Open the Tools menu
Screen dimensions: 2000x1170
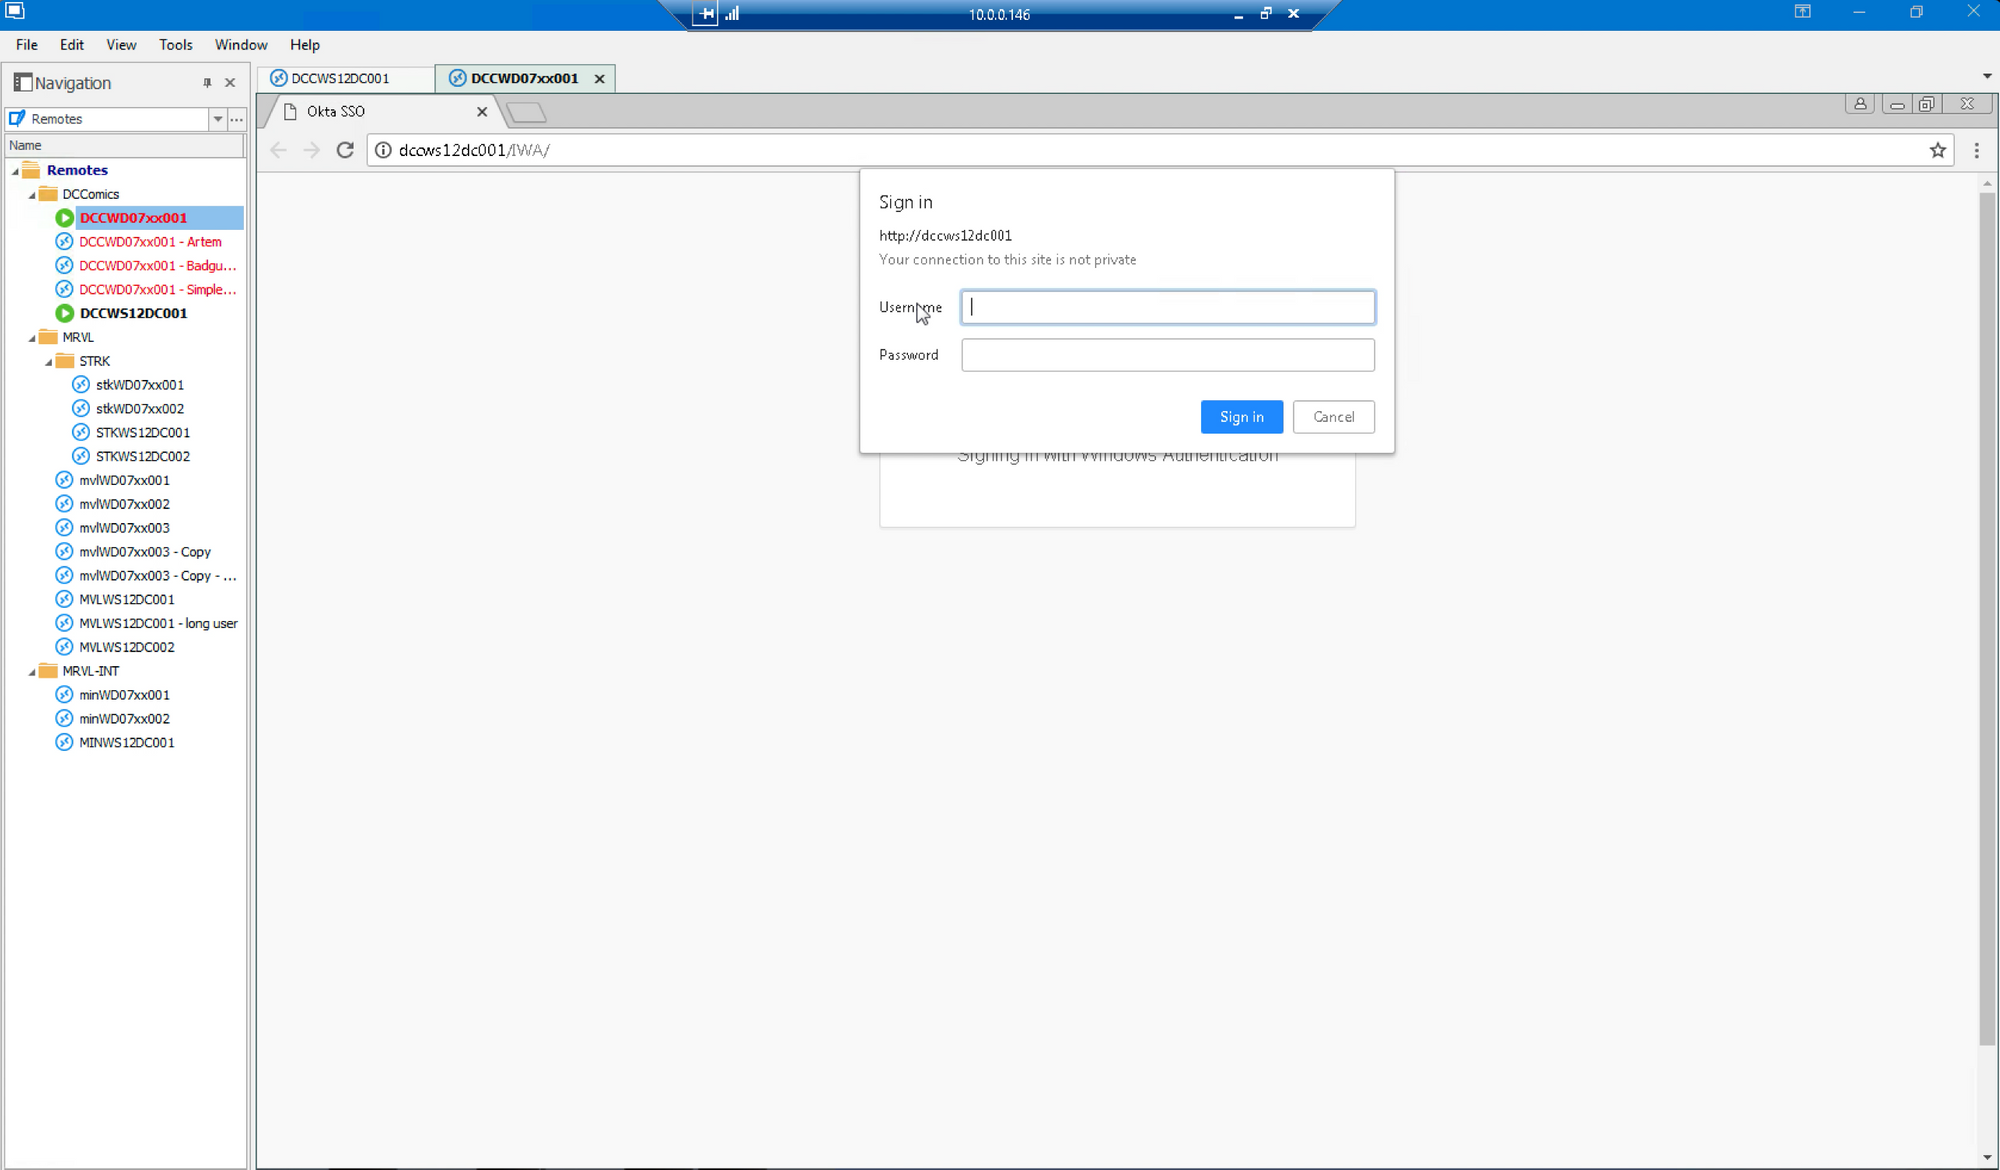tap(176, 45)
